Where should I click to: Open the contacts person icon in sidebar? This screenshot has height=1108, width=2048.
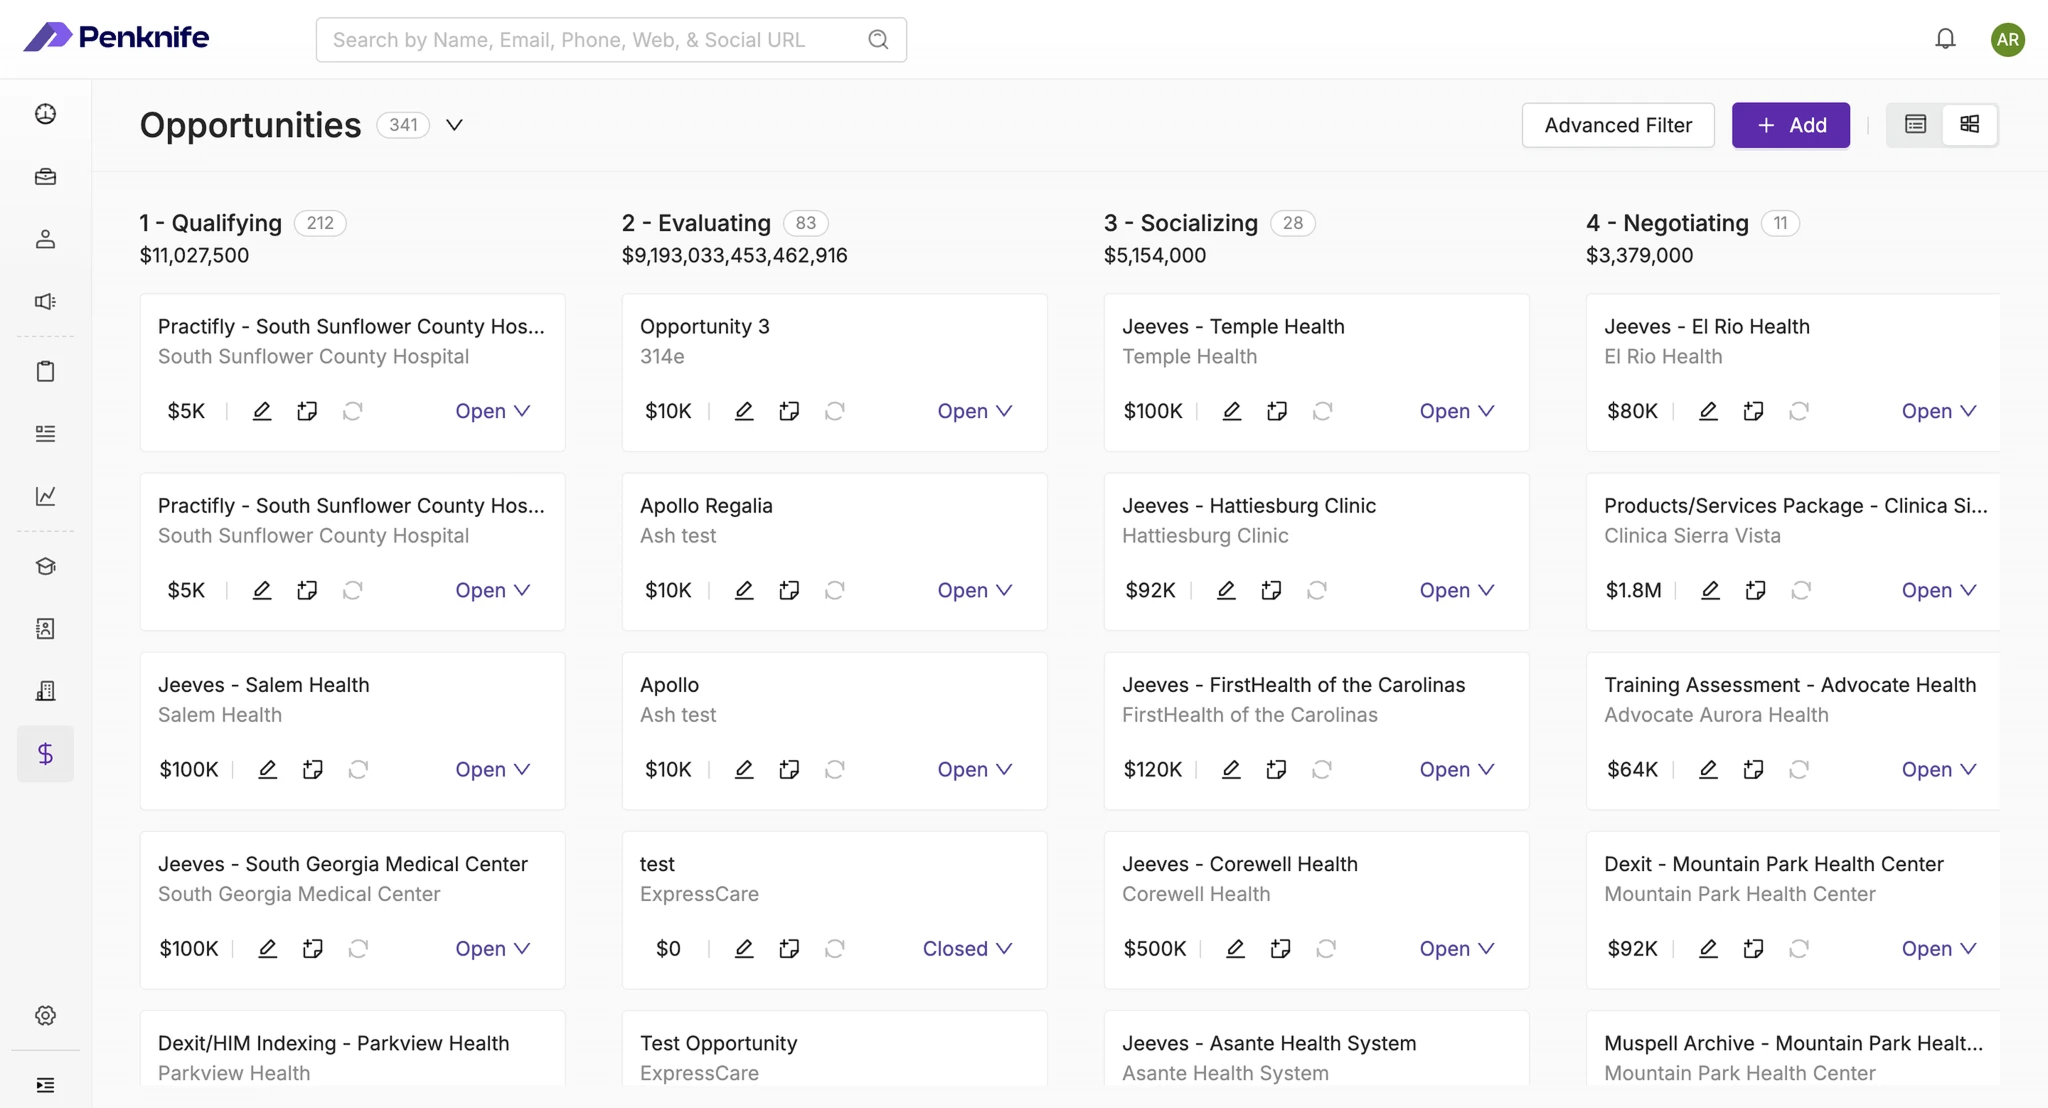coord(45,239)
